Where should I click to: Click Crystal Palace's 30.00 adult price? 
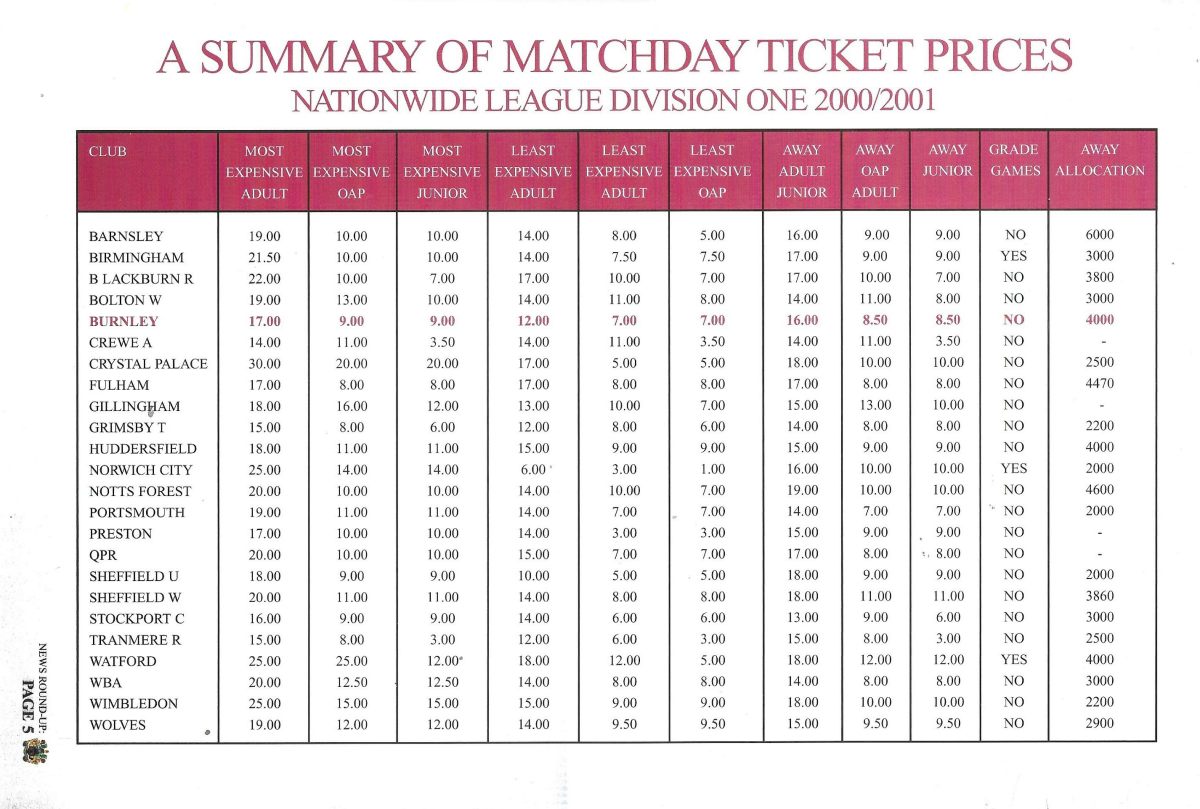pyautogui.click(x=264, y=364)
